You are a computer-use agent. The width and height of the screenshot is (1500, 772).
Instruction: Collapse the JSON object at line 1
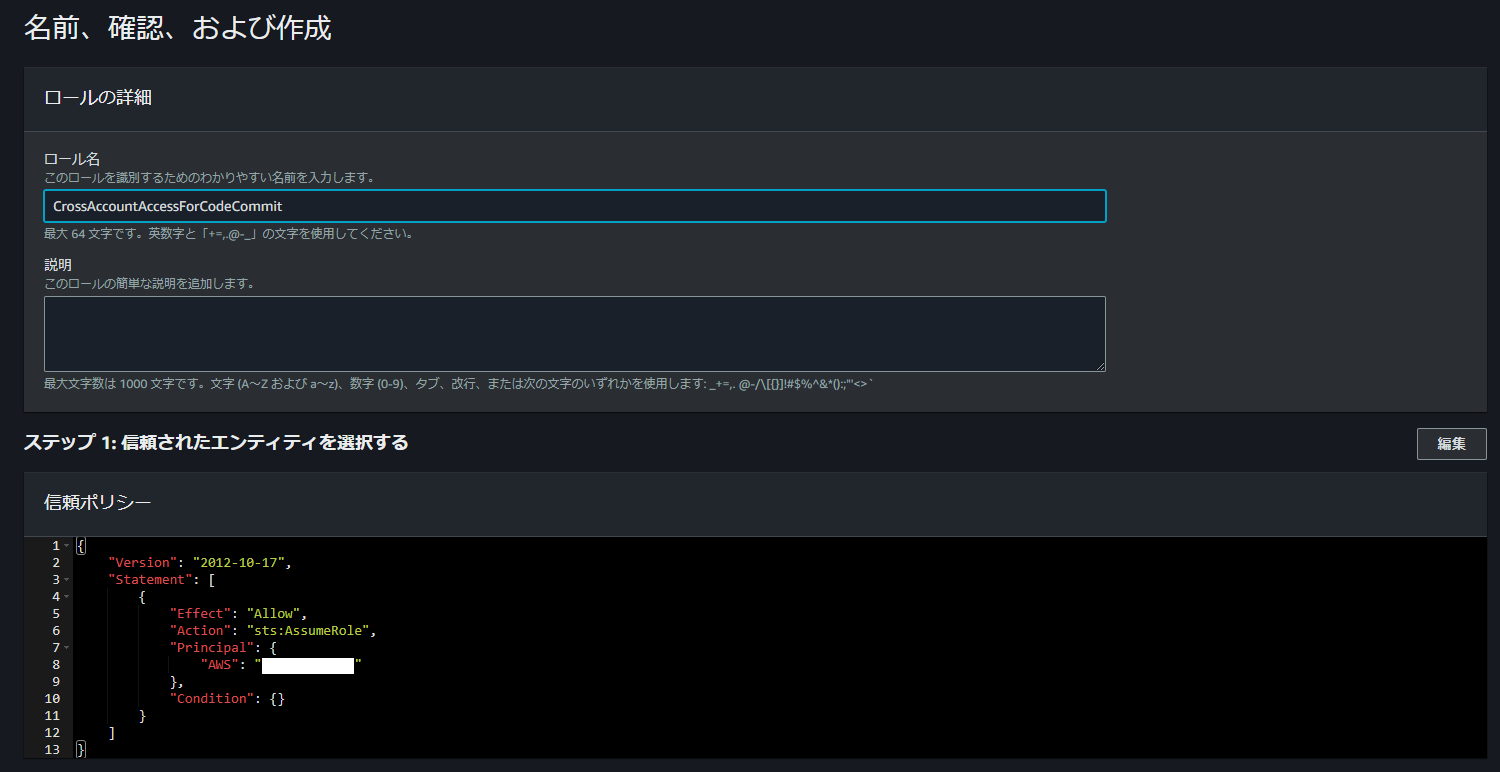click(68, 545)
